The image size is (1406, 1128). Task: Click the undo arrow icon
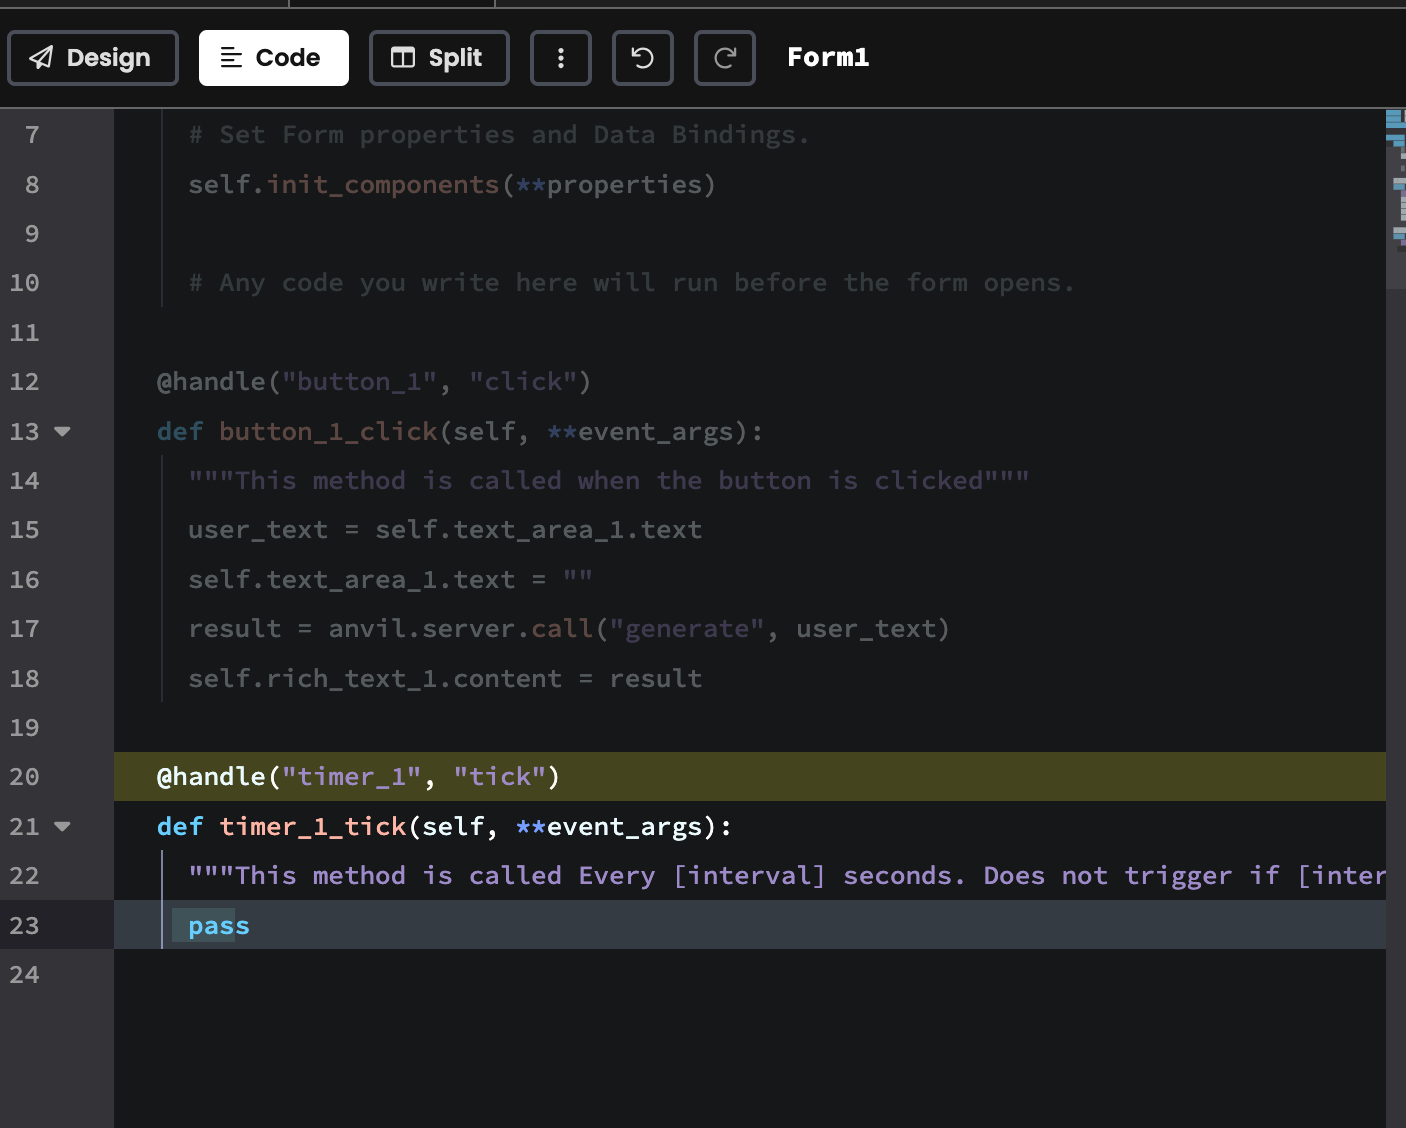tap(642, 58)
